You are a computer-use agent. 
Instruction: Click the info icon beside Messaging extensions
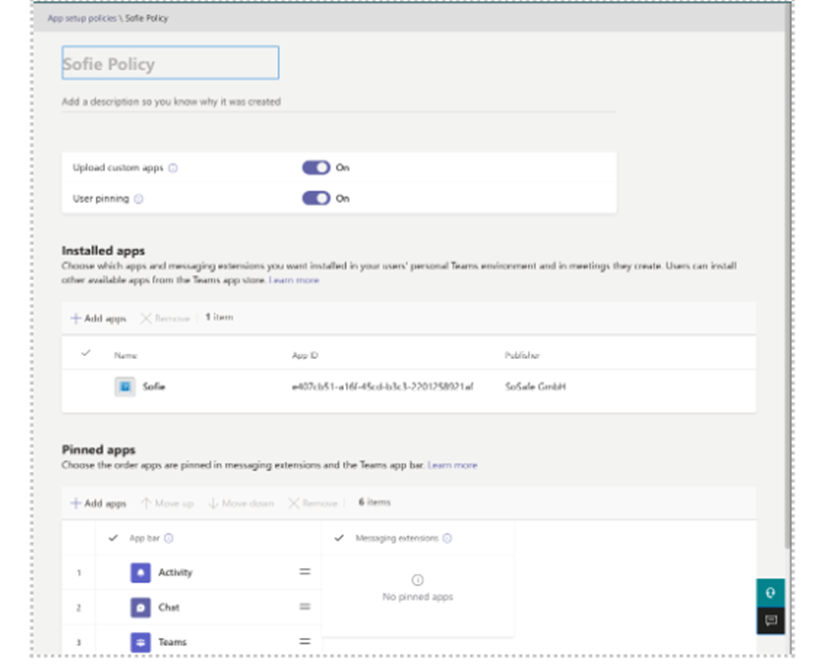pyautogui.click(x=447, y=538)
